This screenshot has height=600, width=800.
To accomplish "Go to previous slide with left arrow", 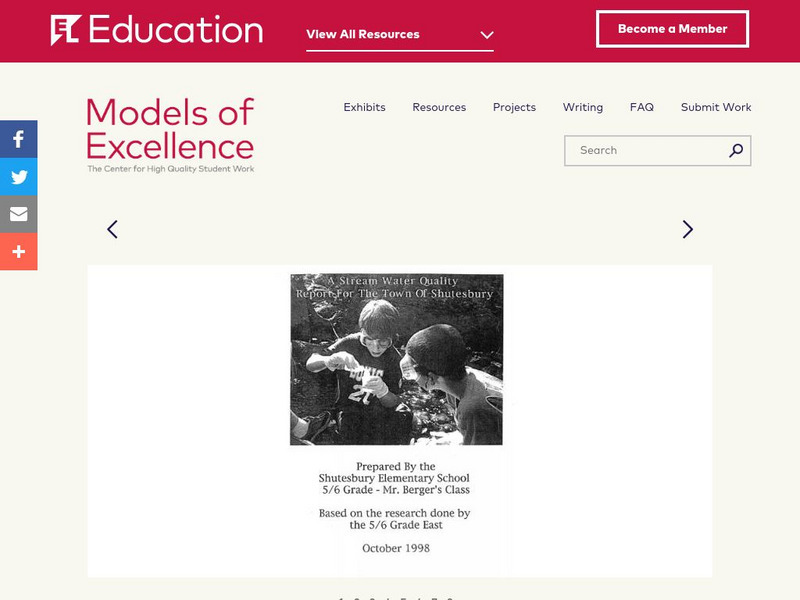I will 112,229.
